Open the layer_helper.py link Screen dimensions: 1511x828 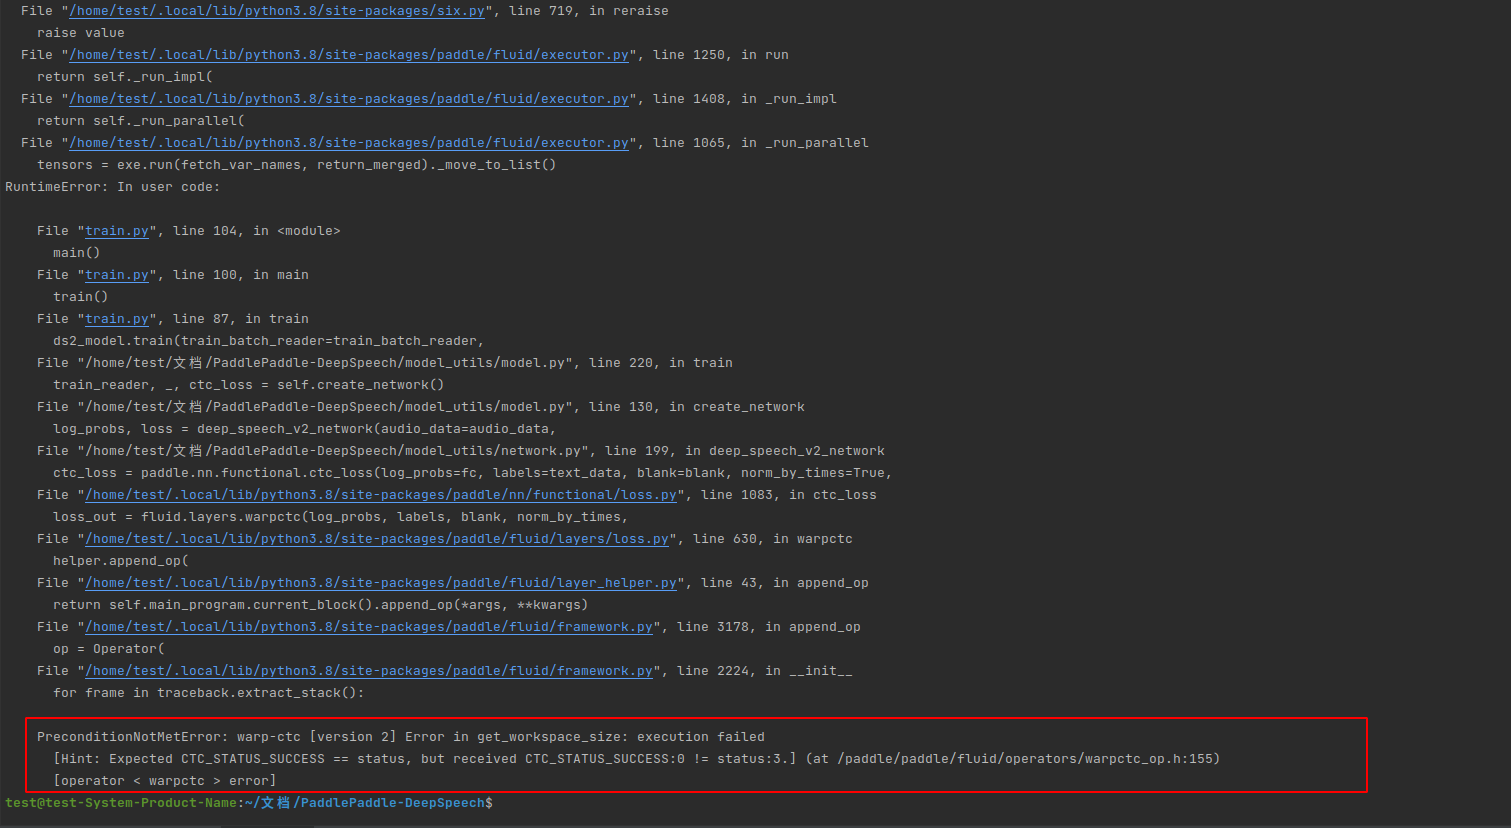[378, 582]
